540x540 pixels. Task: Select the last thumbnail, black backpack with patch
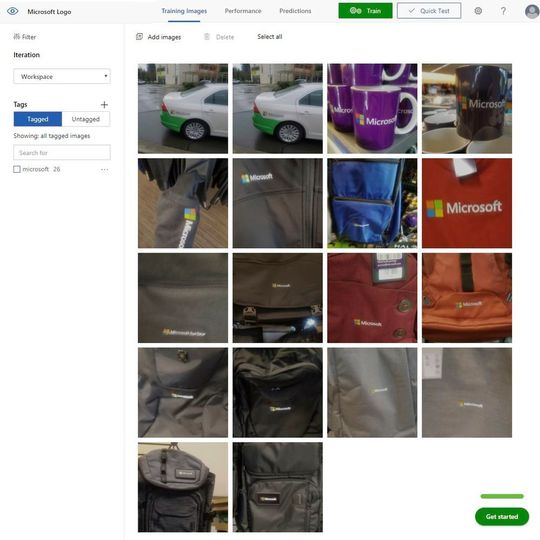[278, 487]
